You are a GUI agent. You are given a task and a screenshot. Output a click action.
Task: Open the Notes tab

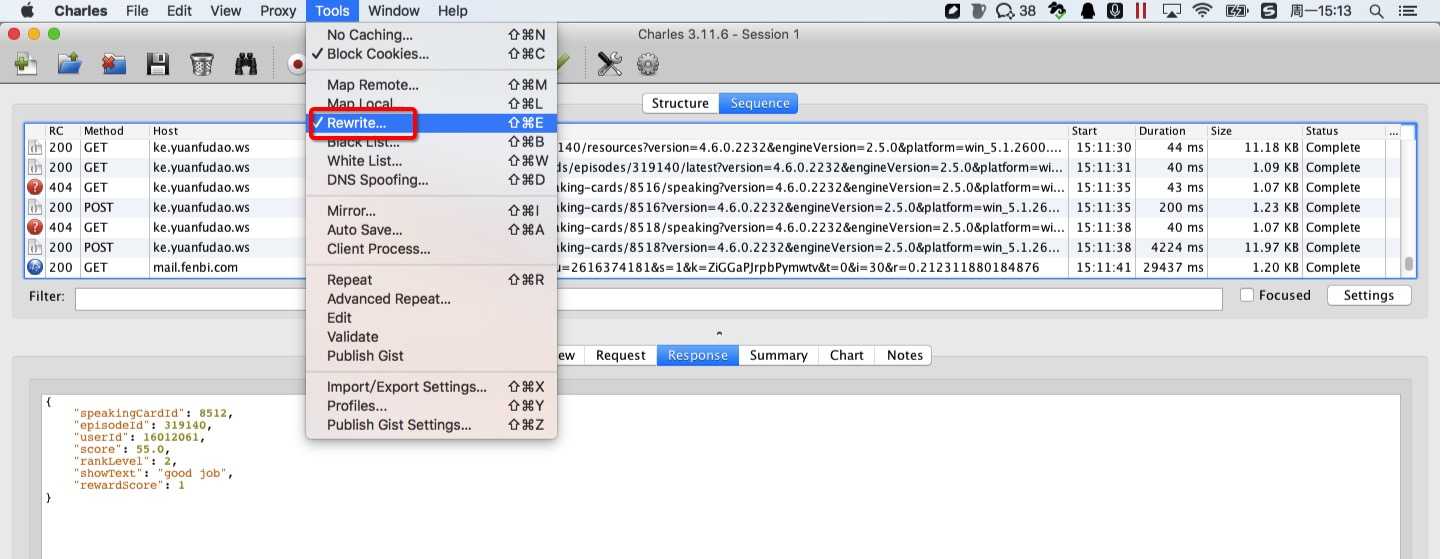pyautogui.click(x=904, y=355)
